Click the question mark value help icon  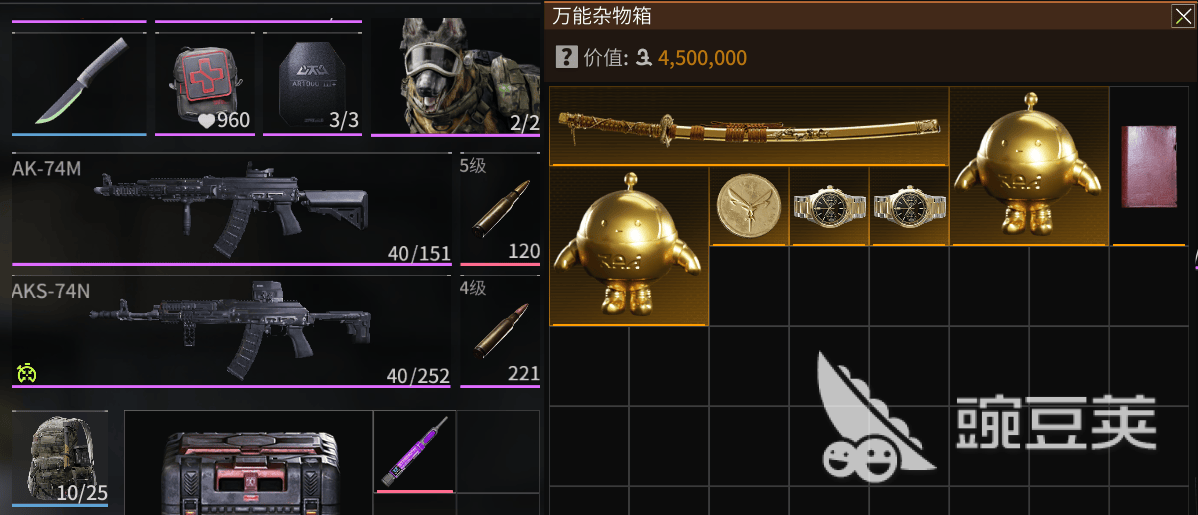pos(566,57)
